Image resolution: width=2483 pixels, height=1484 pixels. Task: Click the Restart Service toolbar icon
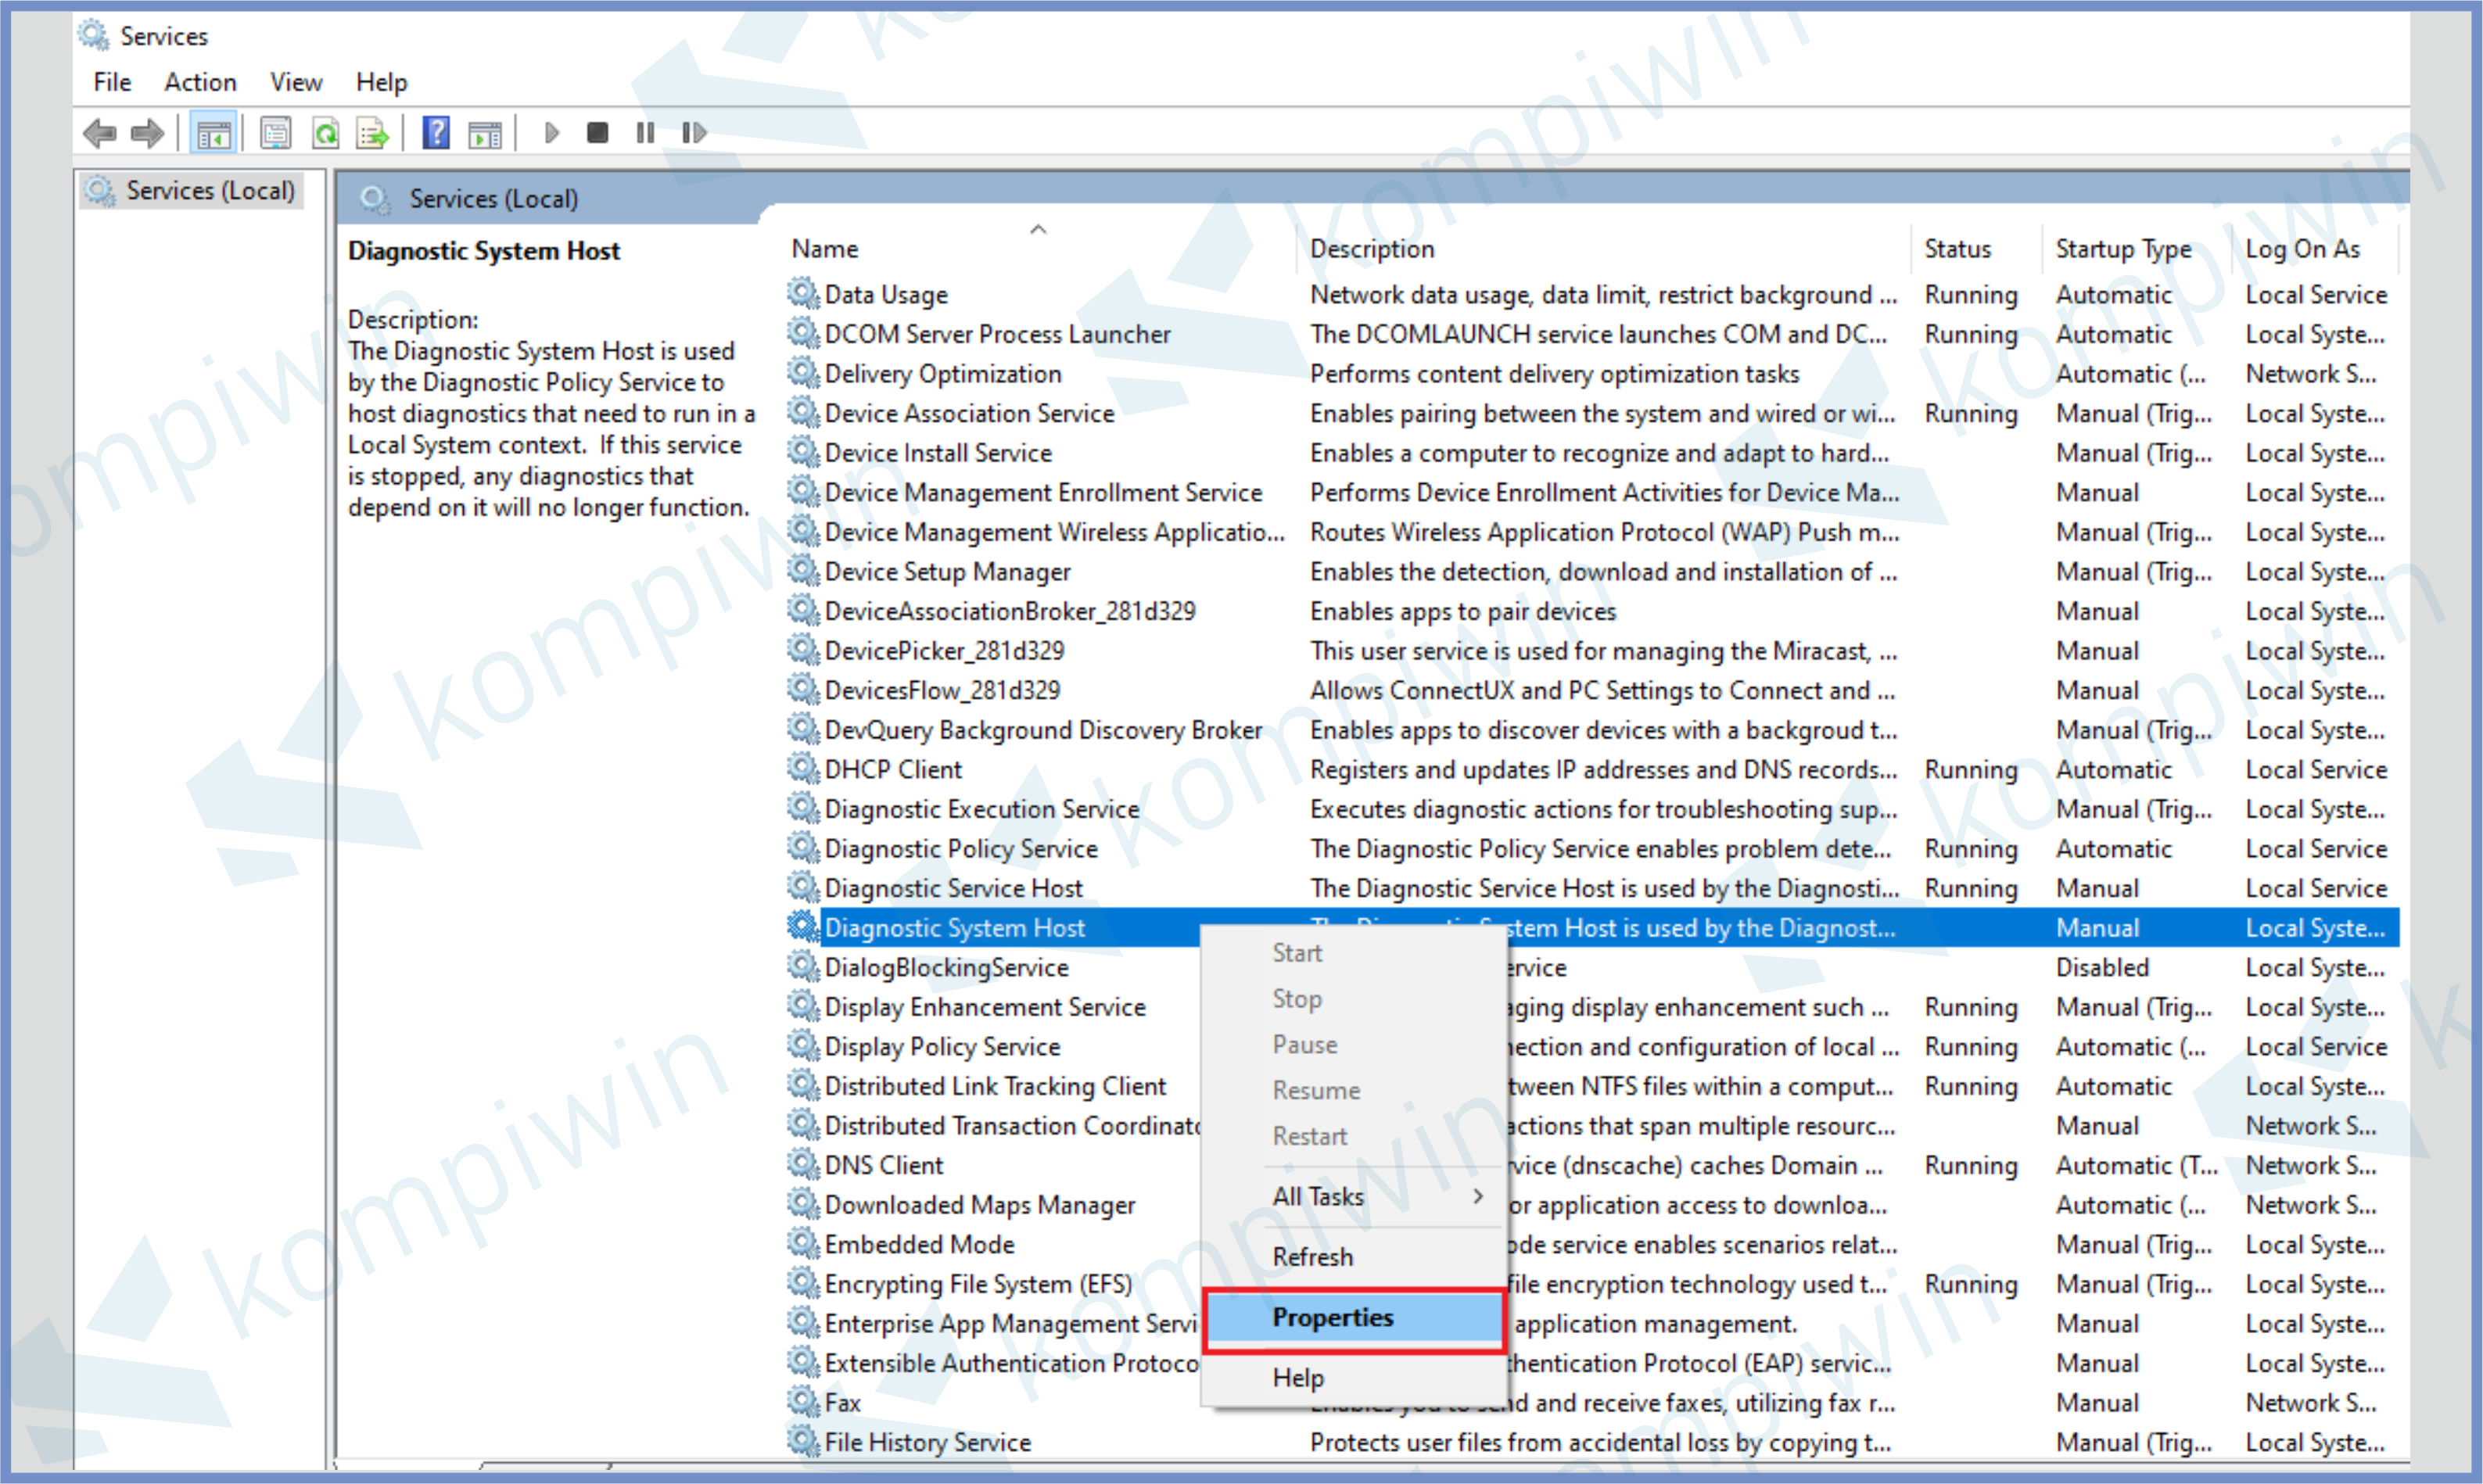[693, 133]
